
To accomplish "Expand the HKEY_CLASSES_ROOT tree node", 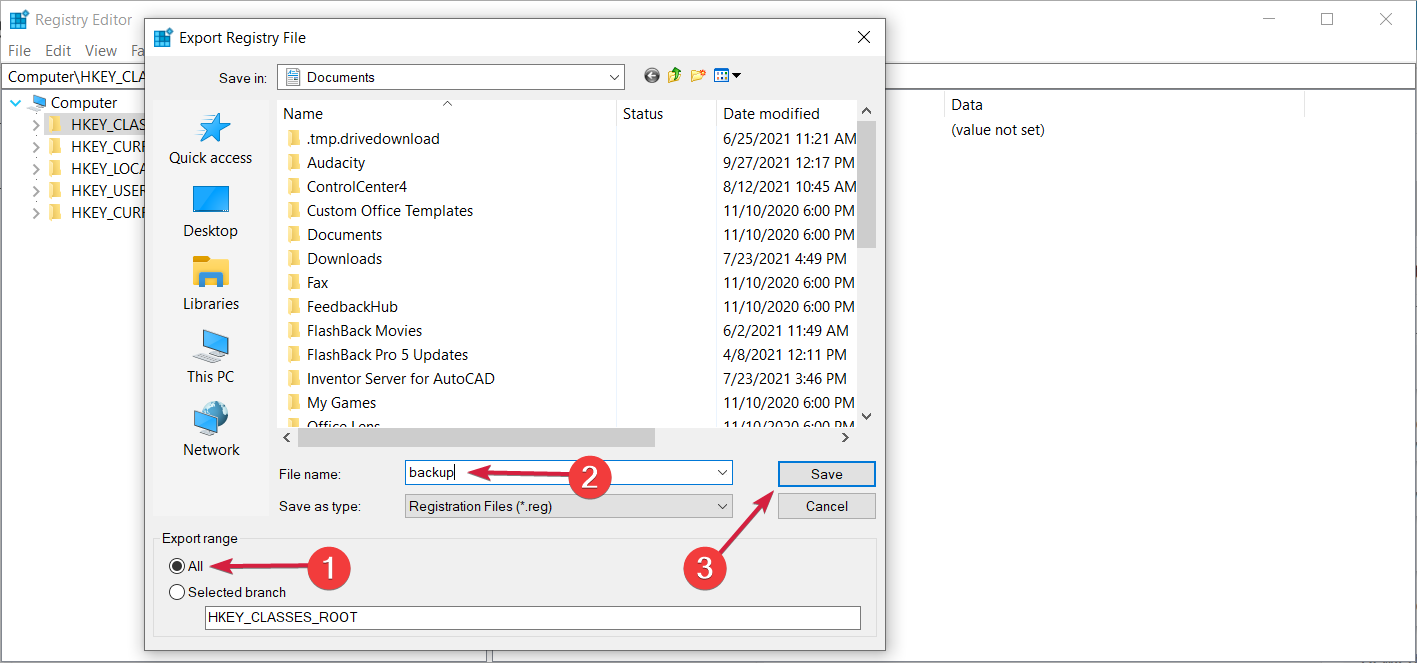I will pyautogui.click(x=36, y=125).
